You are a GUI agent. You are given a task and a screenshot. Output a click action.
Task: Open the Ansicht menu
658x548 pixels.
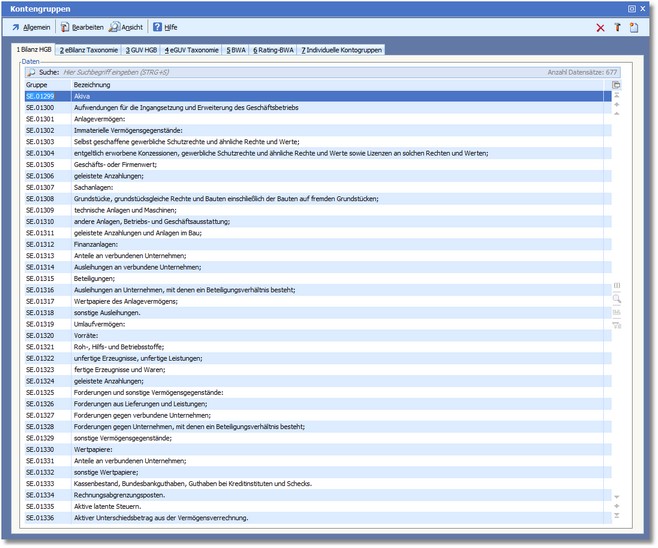128,27
